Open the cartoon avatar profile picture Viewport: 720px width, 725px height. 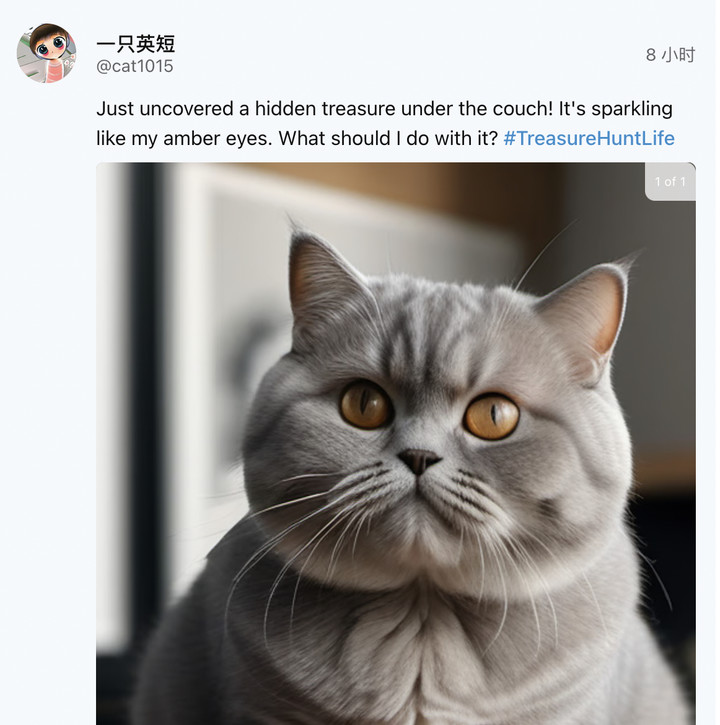47,53
